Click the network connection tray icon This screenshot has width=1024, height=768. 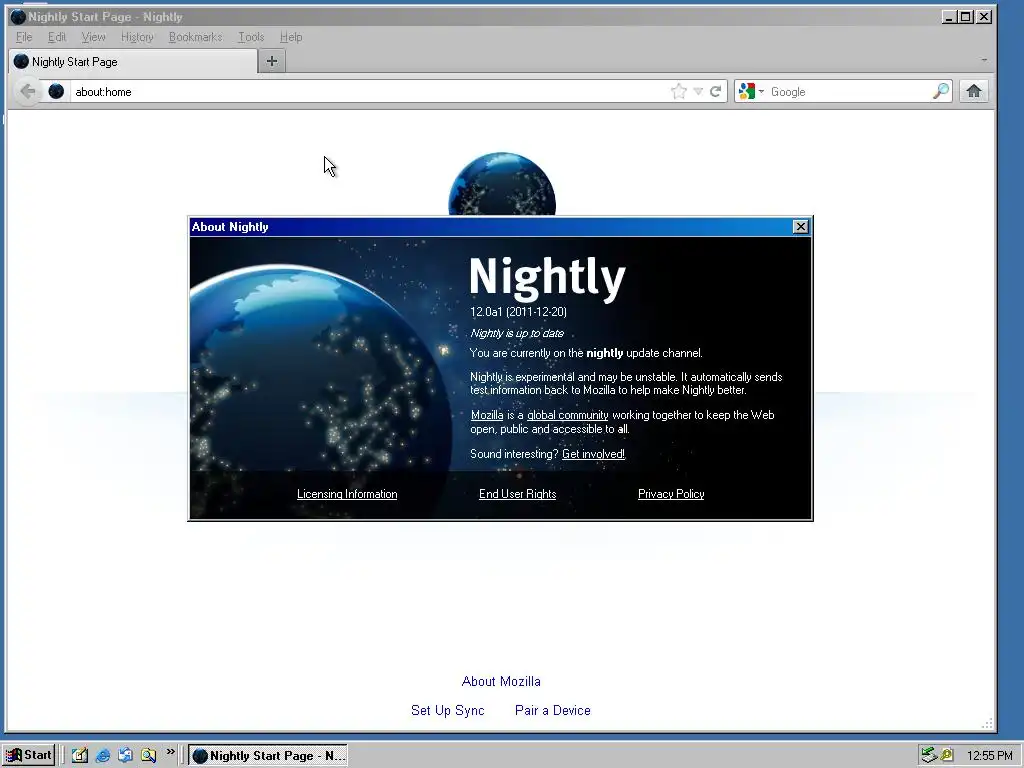(x=928, y=756)
